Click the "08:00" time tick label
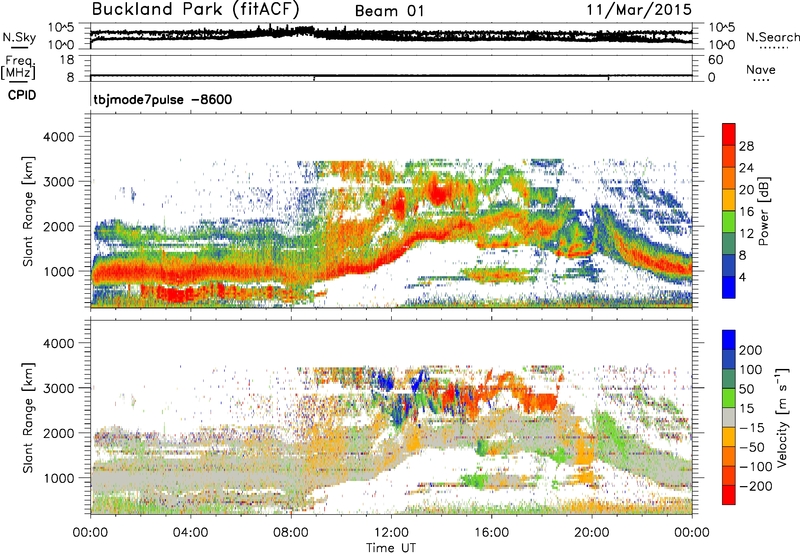 [291, 533]
